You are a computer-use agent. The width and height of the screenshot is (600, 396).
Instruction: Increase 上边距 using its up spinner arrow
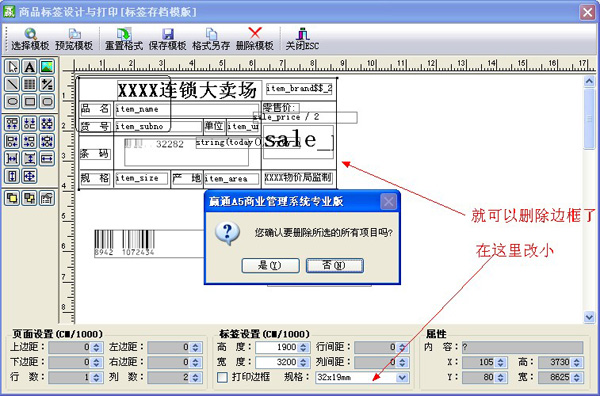tap(96, 345)
